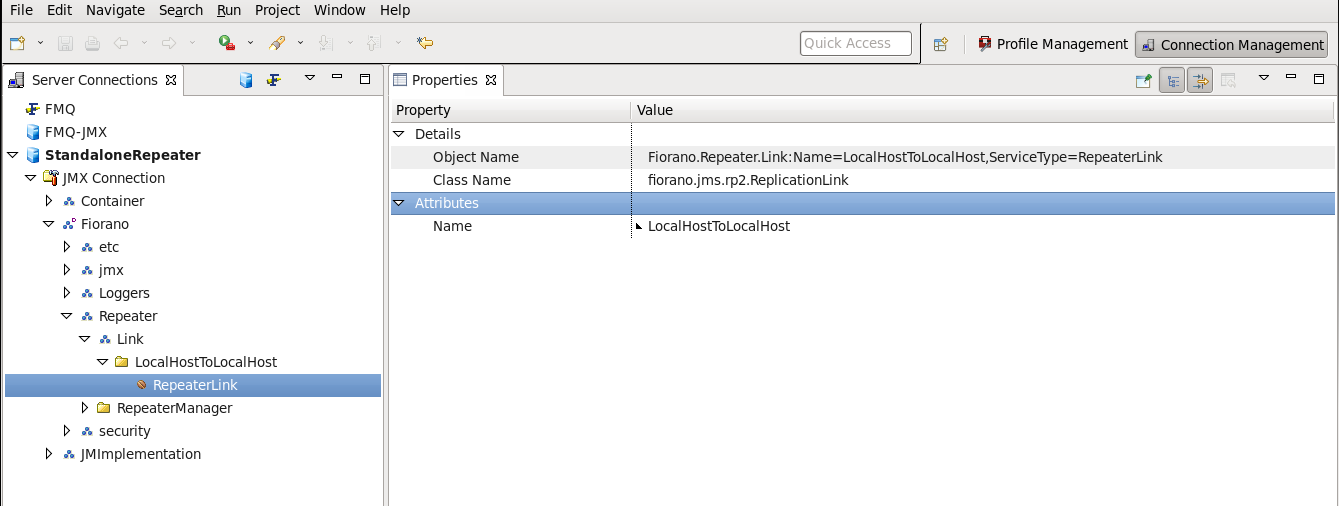Toggle Show Categories in Properties view
This screenshot has height=506, width=1339.
1172,80
